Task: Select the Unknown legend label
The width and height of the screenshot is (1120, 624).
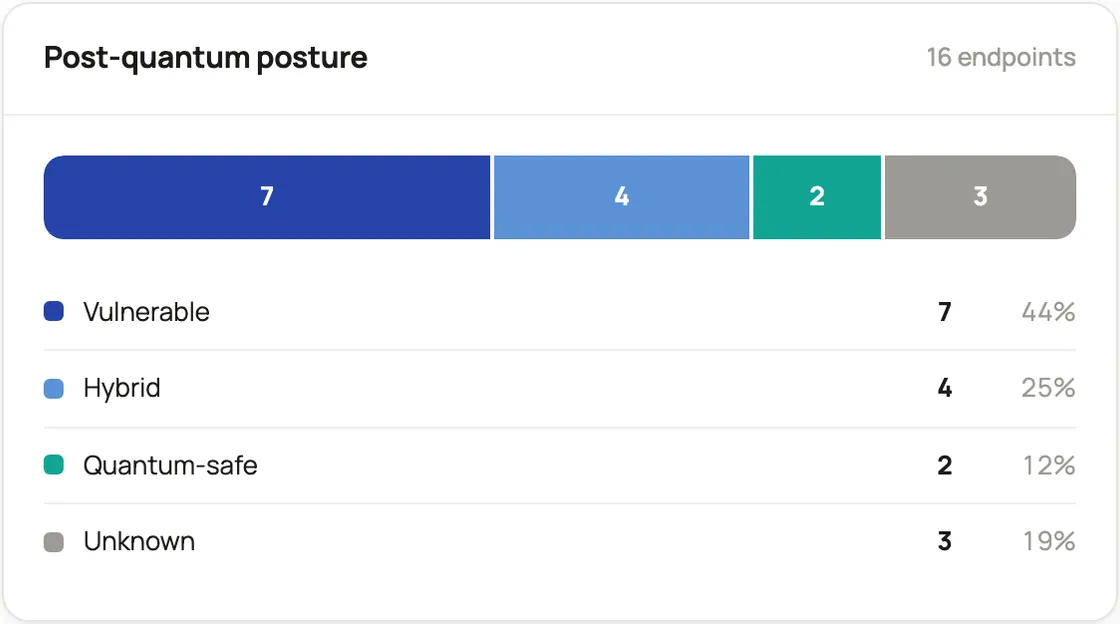Action: point(139,542)
